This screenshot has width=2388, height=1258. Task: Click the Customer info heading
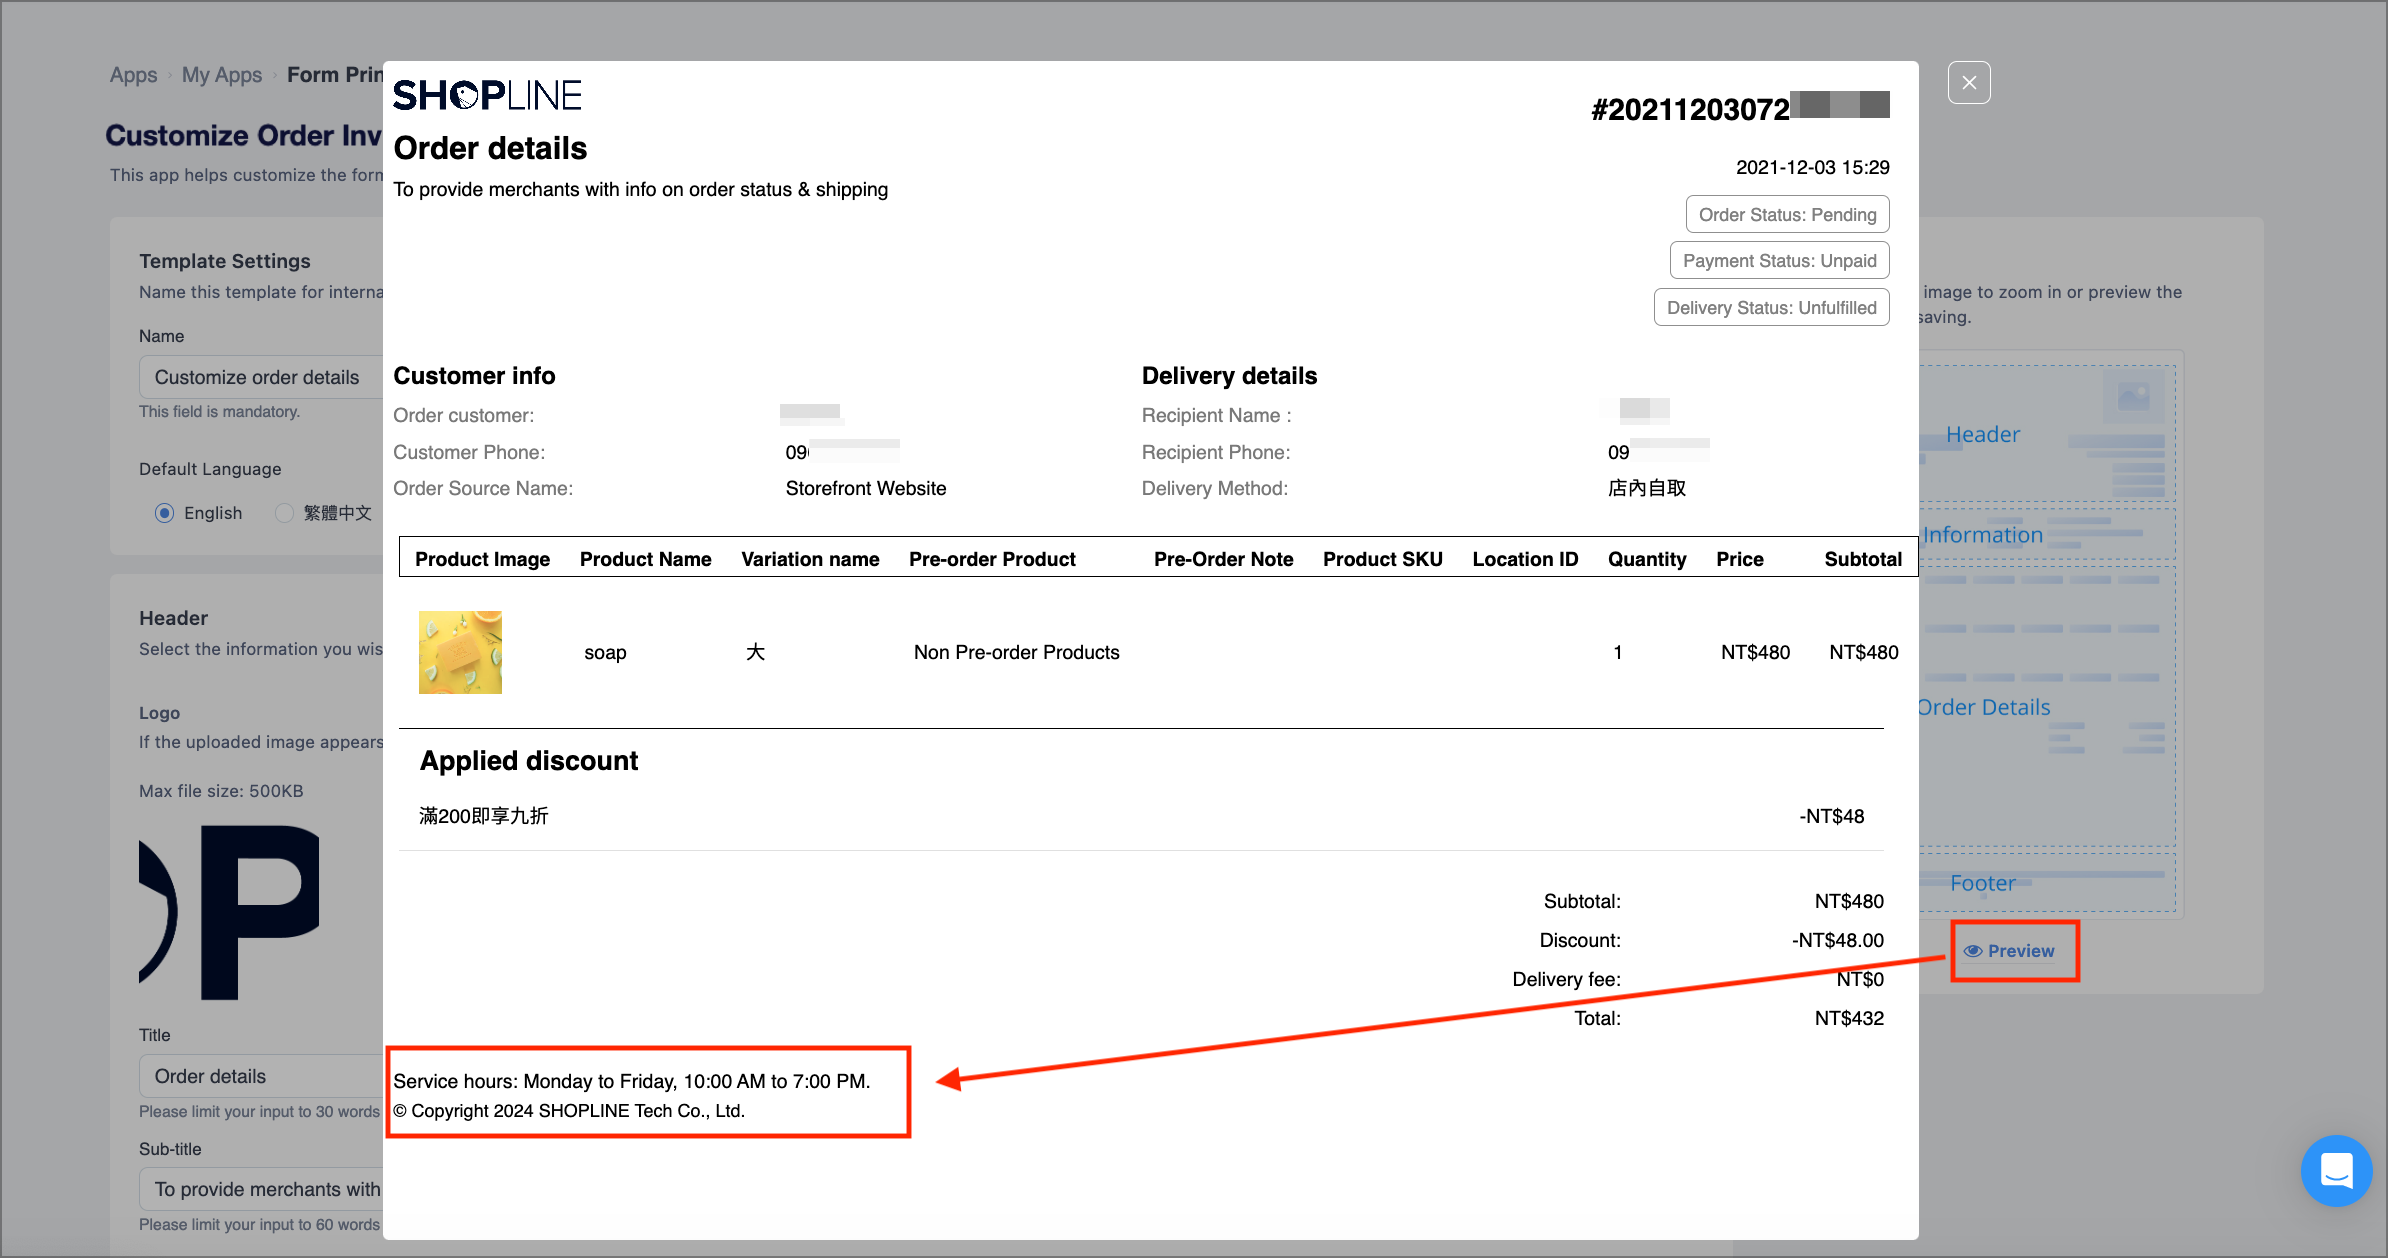pos(474,376)
